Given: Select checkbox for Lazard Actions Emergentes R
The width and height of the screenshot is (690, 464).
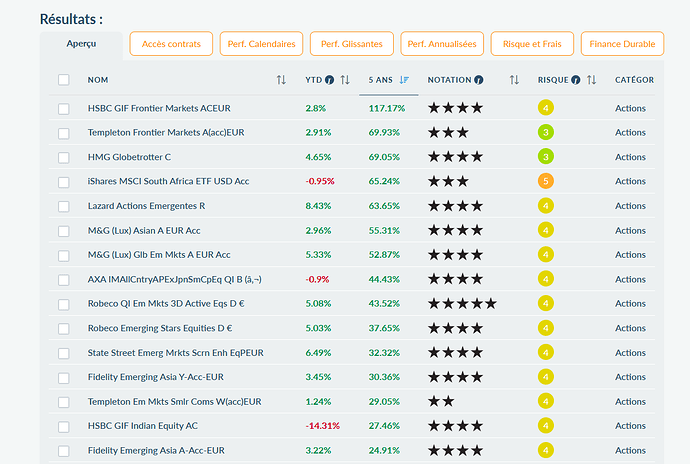Looking at the screenshot, I should (x=64, y=206).
